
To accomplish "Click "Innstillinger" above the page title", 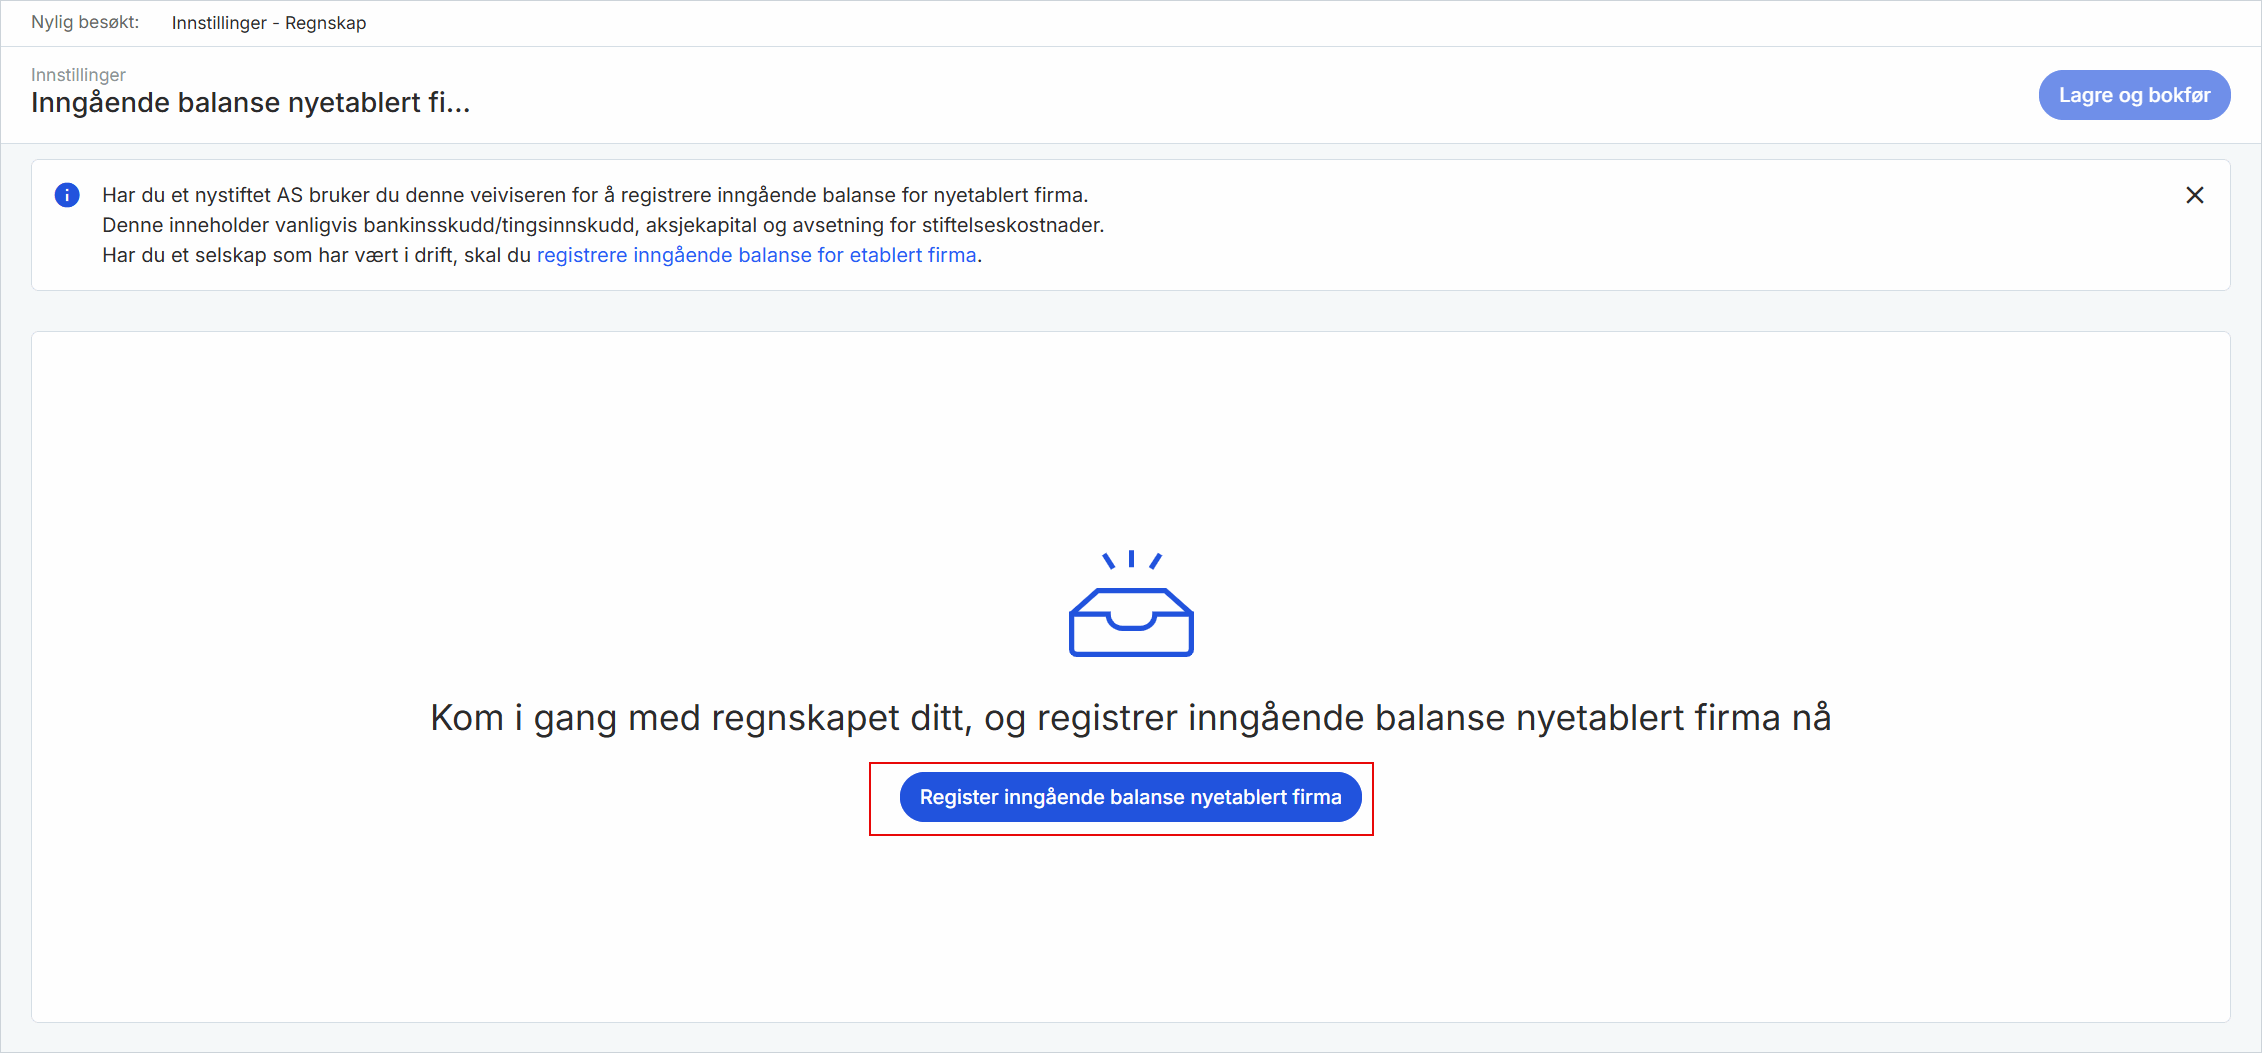I will coord(78,74).
